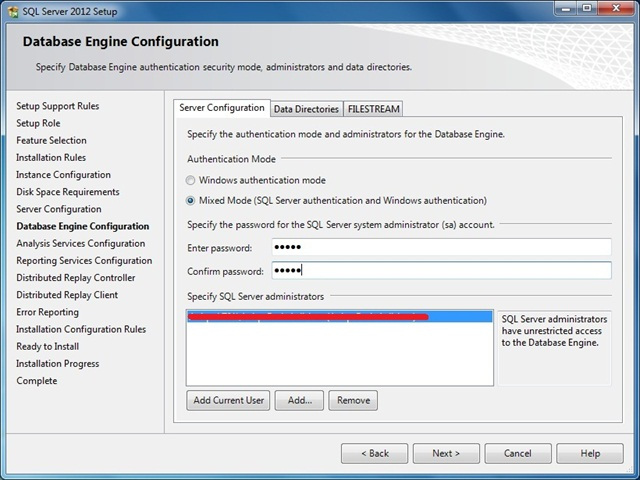Minimize the setup window
The height and width of the screenshot is (480, 640).
566,8
